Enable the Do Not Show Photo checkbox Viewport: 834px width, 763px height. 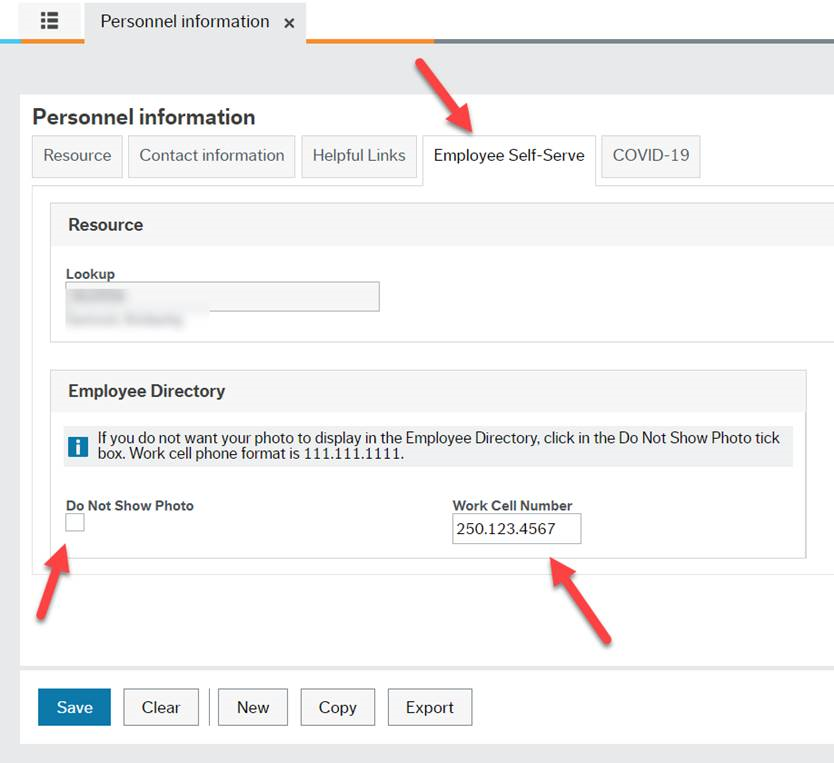tap(74, 521)
